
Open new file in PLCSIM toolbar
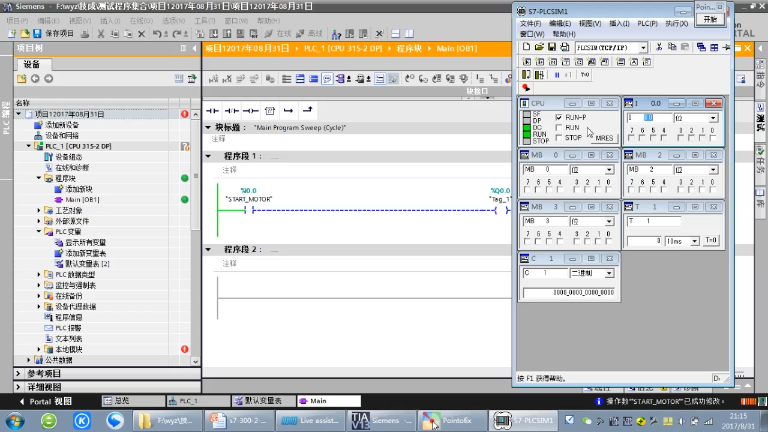(526, 47)
